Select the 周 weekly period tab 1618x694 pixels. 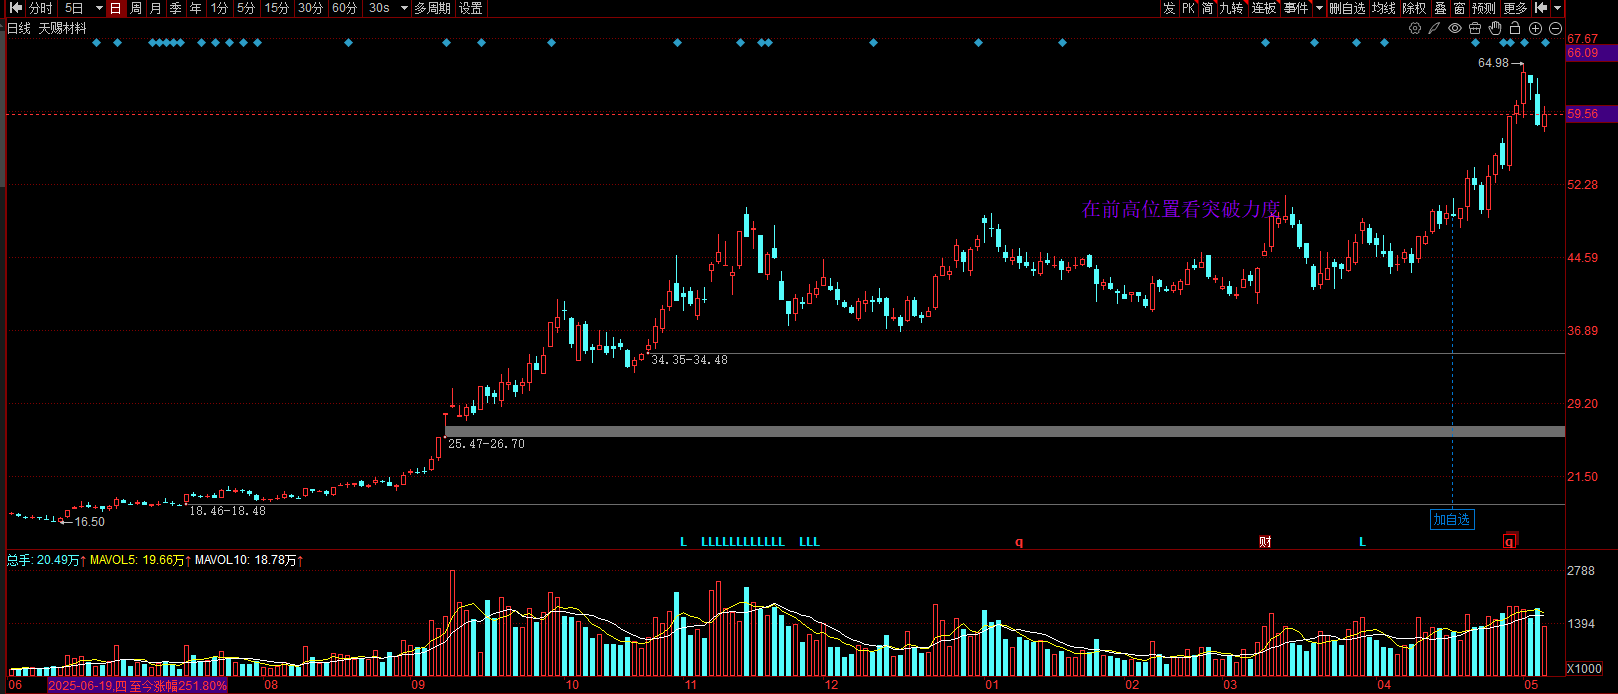pyautogui.click(x=136, y=8)
